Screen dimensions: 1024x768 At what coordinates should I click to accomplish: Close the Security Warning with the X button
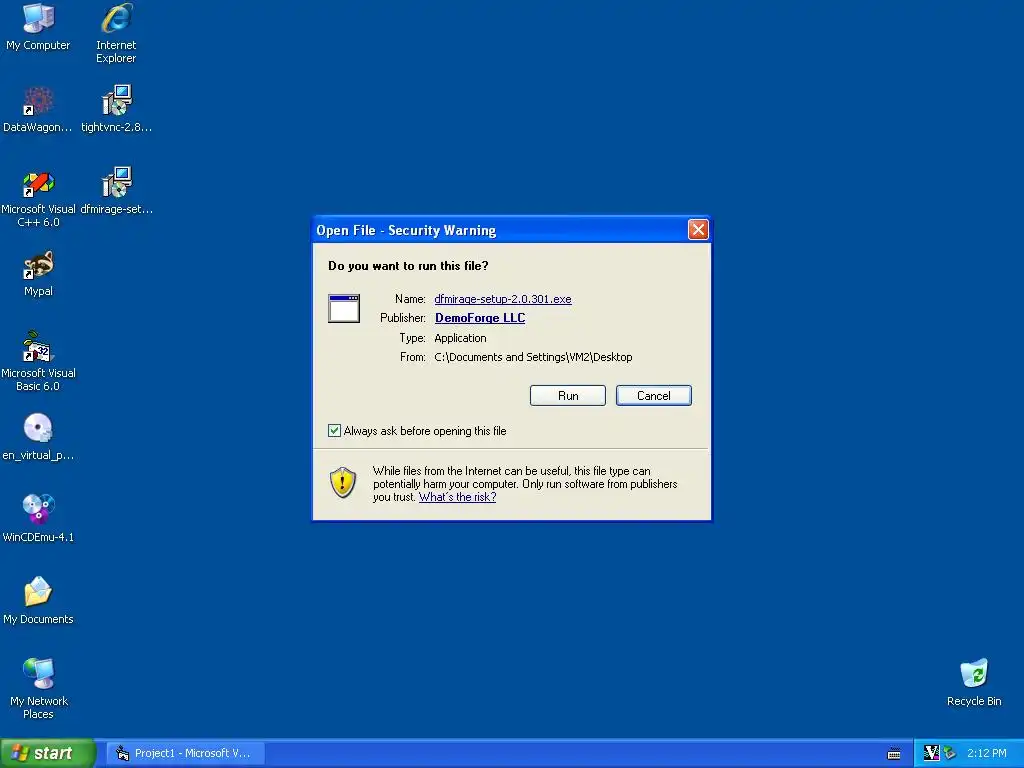click(698, 229)
